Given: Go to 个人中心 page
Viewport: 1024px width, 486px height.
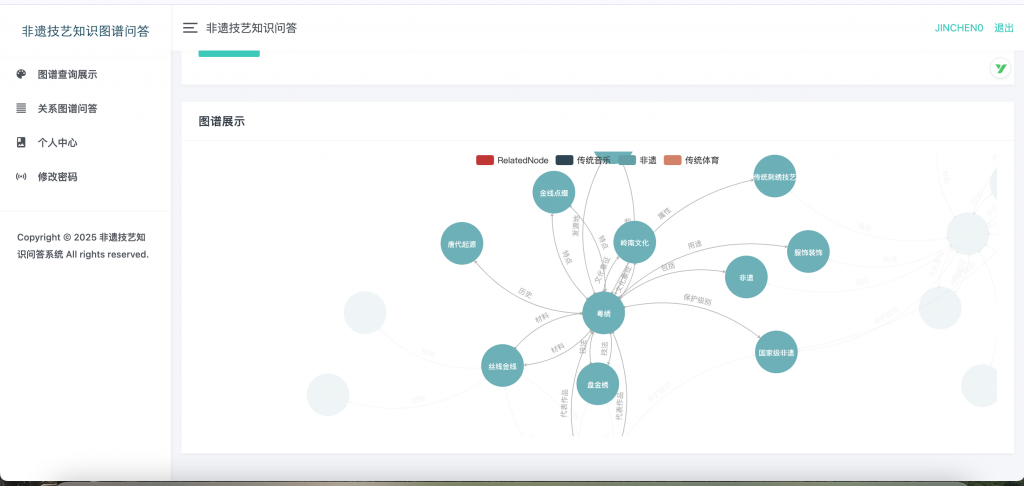Looking at the screenshot, I should tap(57, 142).
